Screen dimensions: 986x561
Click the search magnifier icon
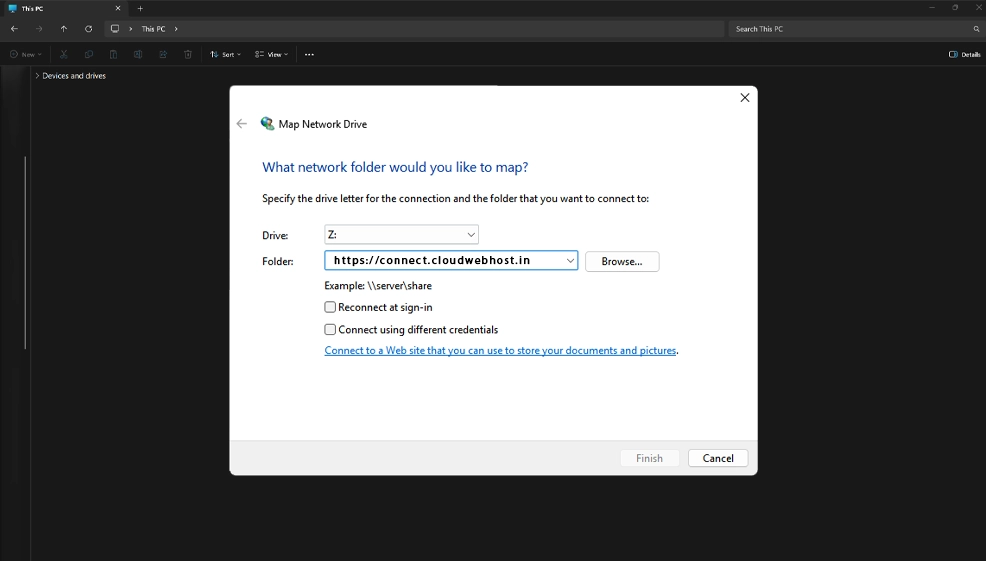point(977,29)
